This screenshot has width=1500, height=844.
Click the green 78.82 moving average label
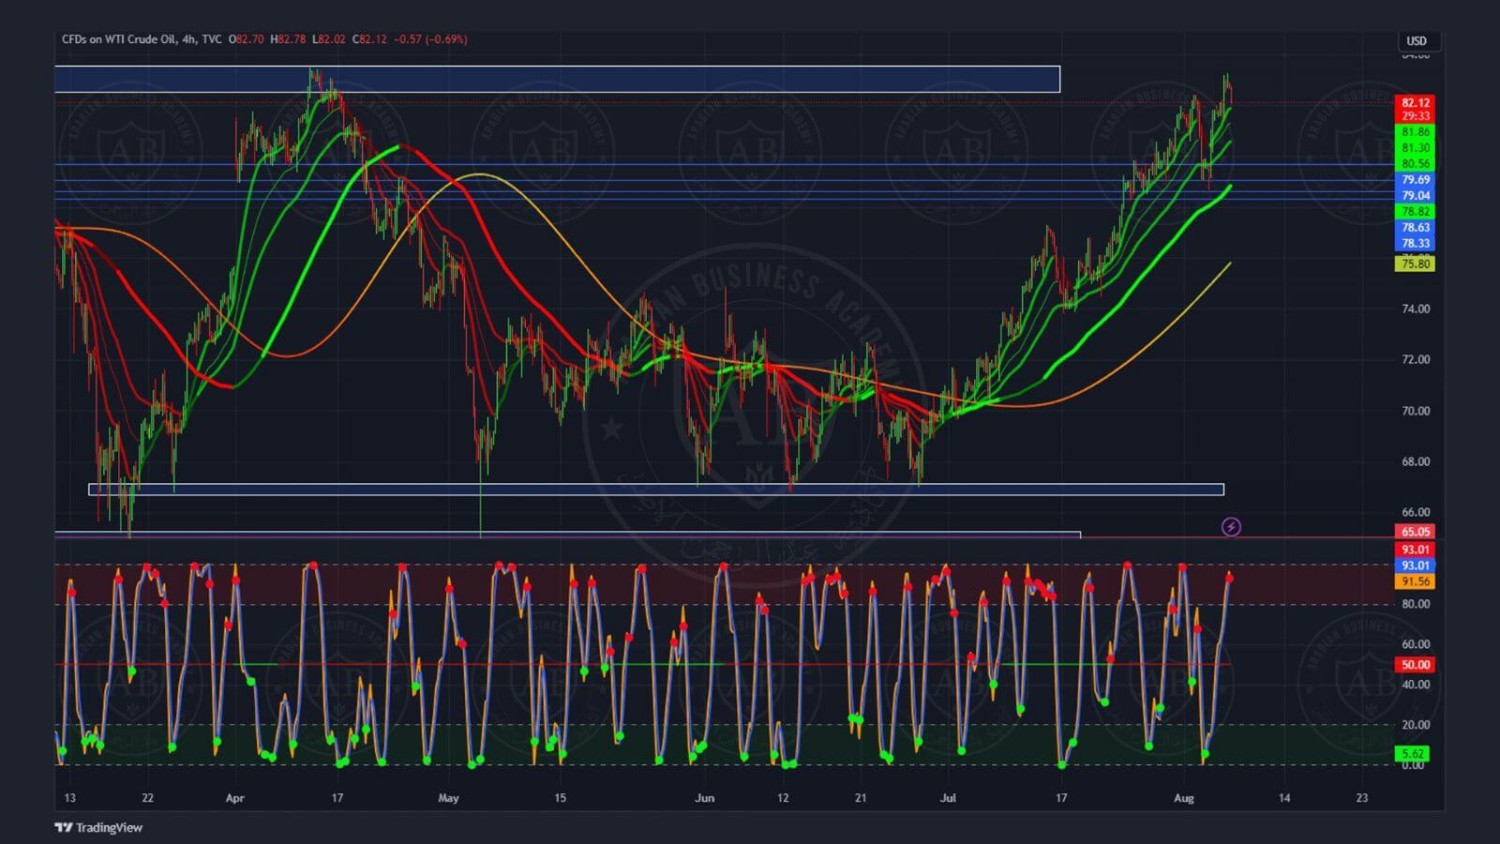1415,212
